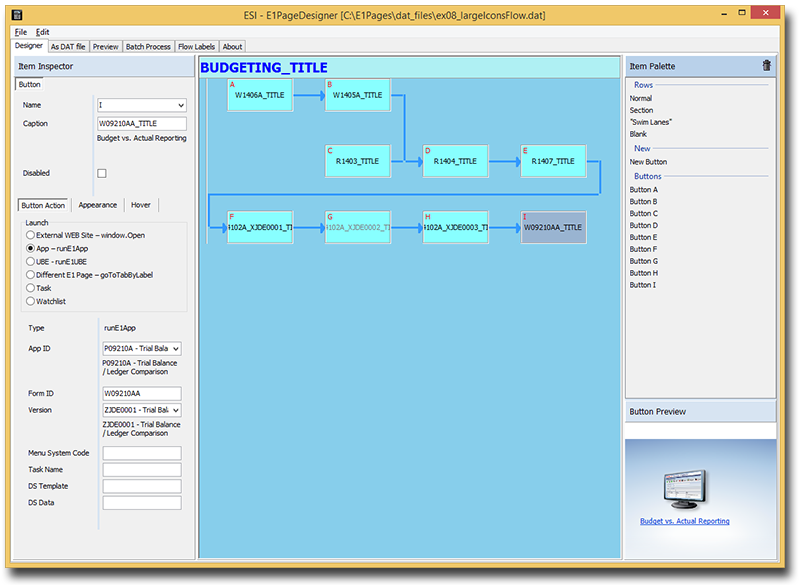The height and width of the screenshot is (585, 800).
Task: Select UBE - runE1UBE radio button
Action: [x=57, y=262]
